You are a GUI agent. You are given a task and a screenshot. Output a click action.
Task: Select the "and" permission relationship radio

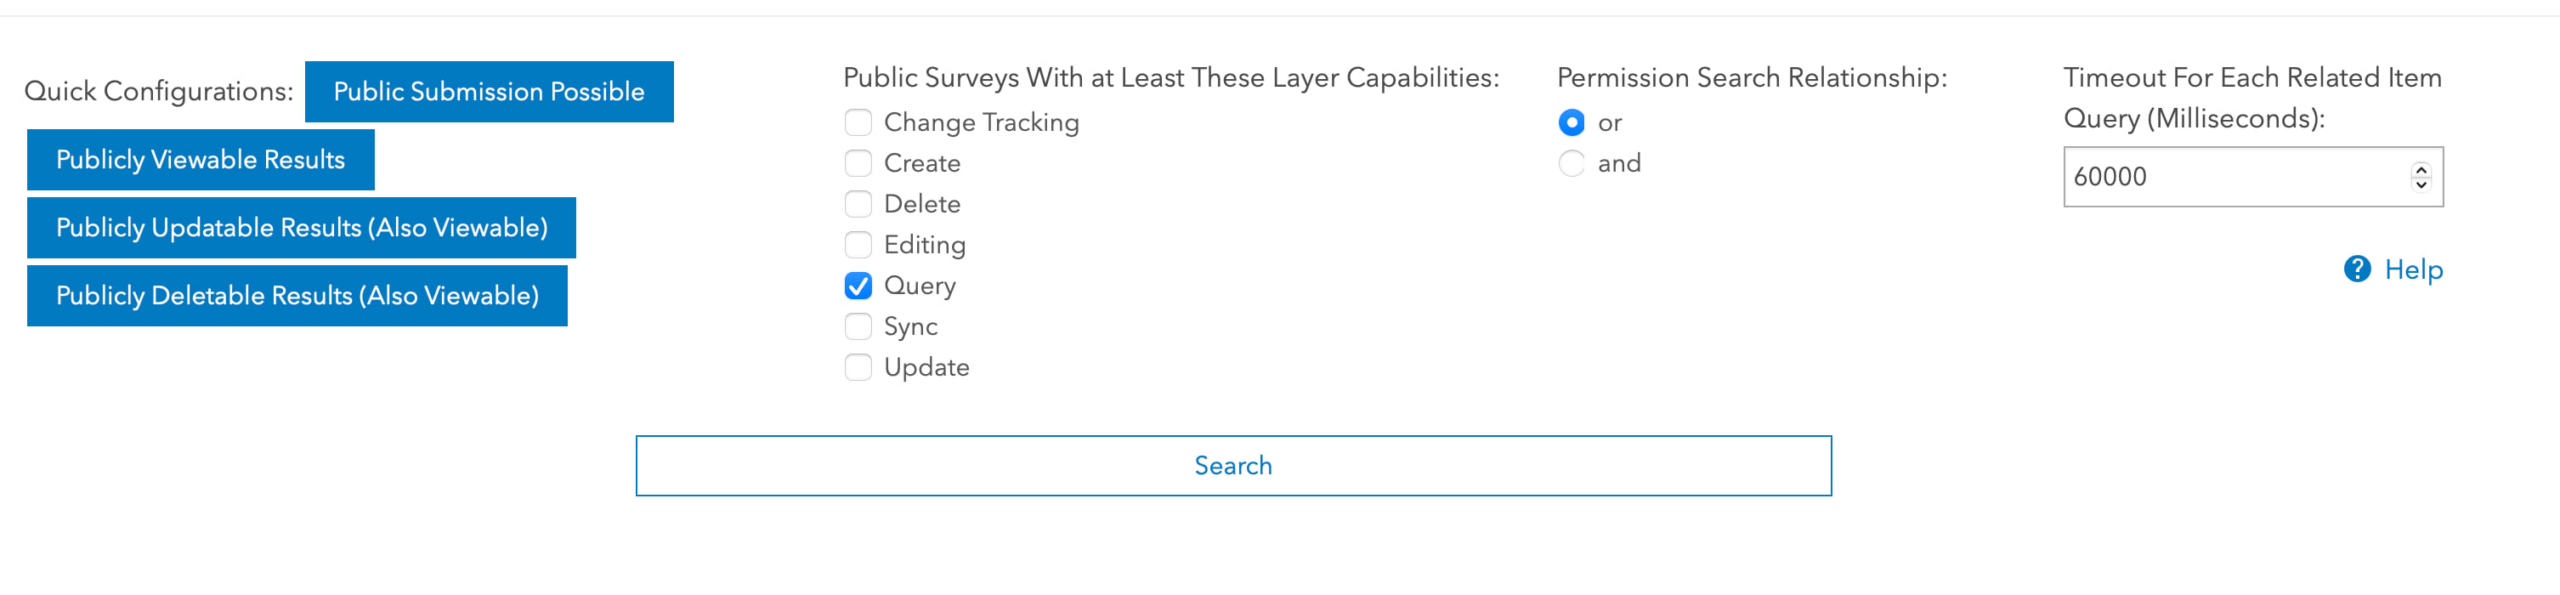point(1571,163)
